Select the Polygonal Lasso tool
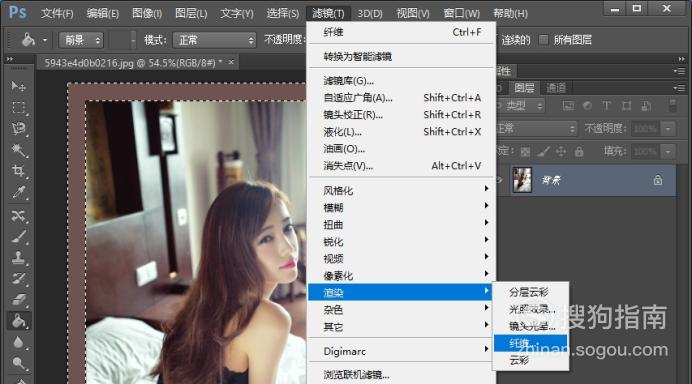The height and width of the screenshot is (384, 692). click(x=18, y=128)
